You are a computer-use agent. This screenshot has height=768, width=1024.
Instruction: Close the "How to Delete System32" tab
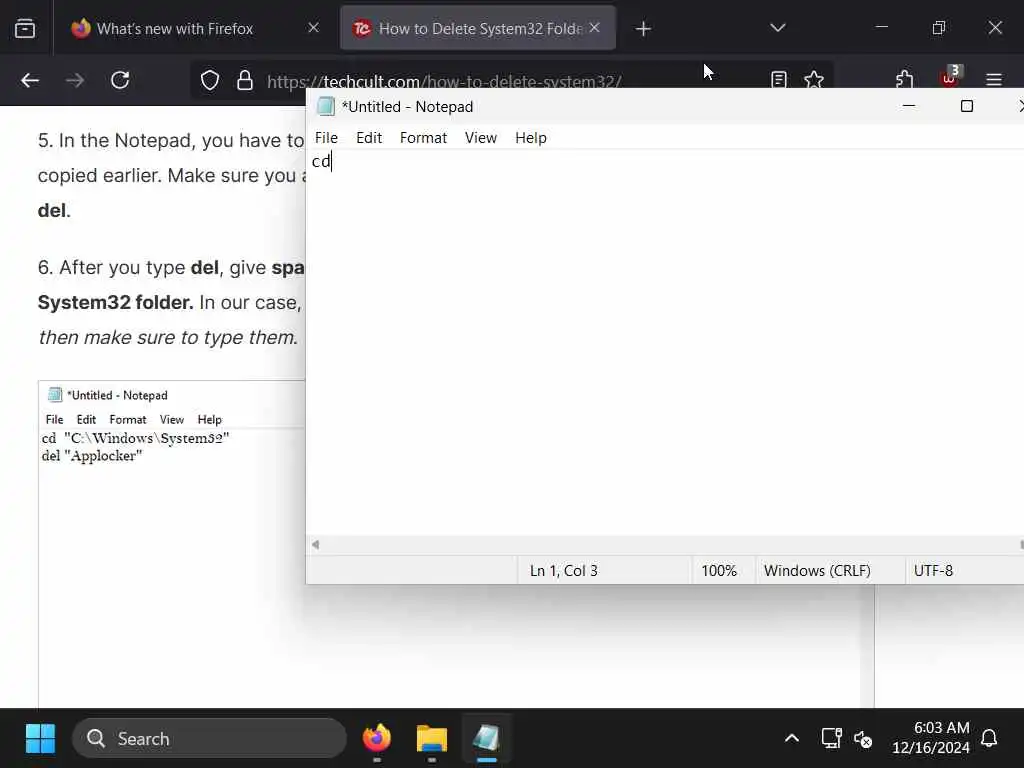click(594, 27)
